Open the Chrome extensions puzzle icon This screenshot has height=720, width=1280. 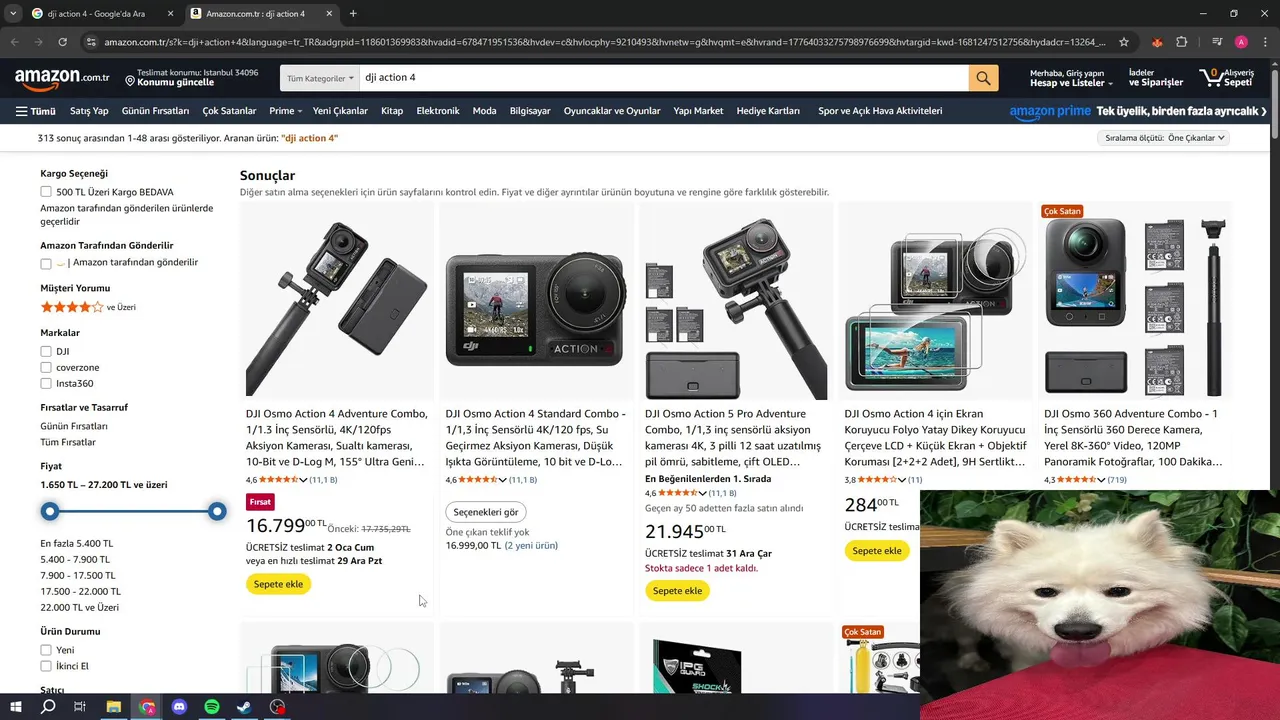click(1182, 42)
